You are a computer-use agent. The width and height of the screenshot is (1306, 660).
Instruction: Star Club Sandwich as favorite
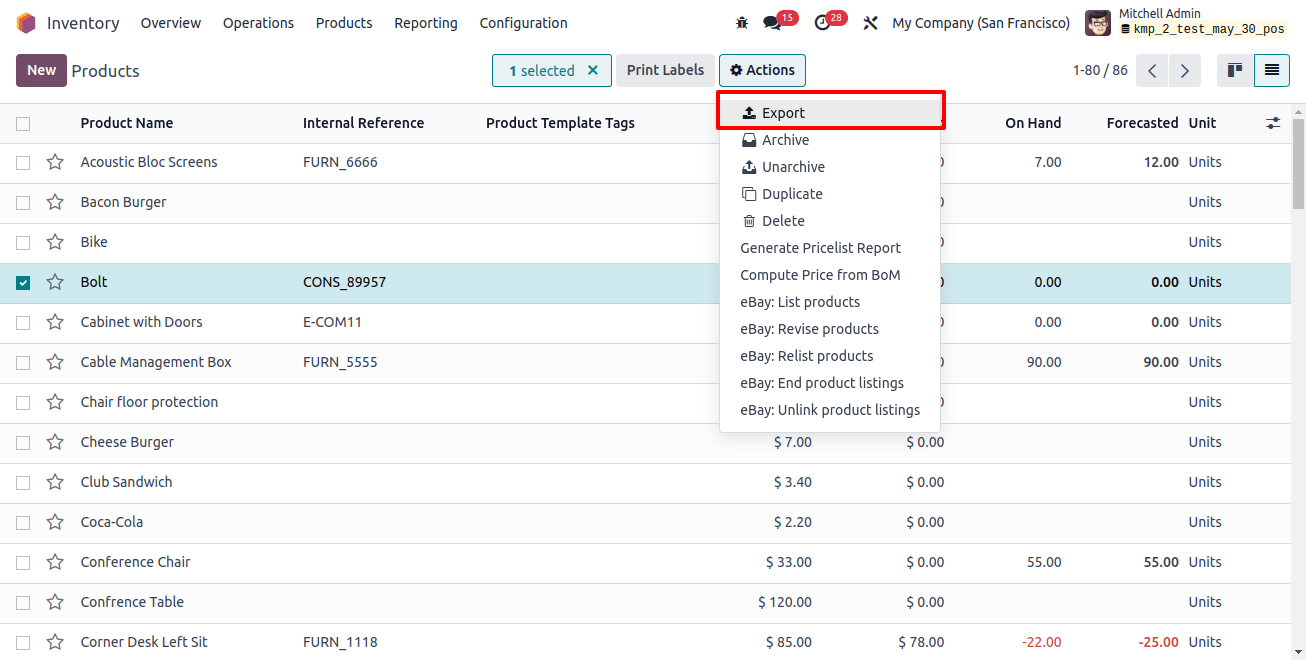click(x=55, y=482)
